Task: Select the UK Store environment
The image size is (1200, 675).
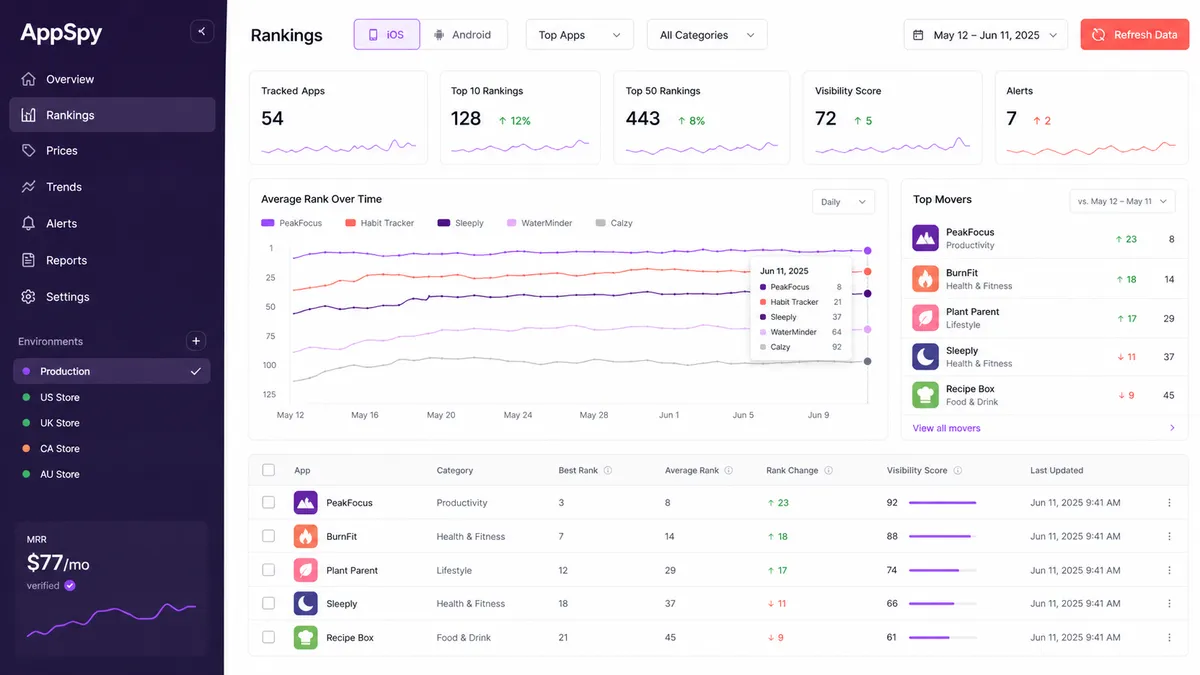Action: coord(112,423)
